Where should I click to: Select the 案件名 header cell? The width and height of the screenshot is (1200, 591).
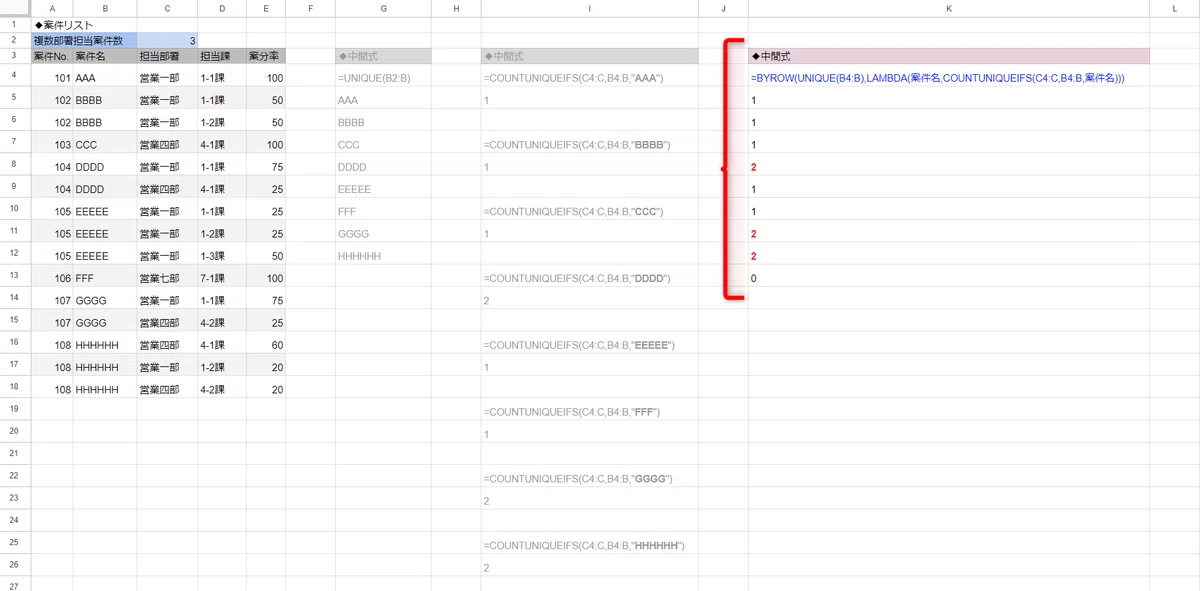pyautogui.click(x=105, y=56)
